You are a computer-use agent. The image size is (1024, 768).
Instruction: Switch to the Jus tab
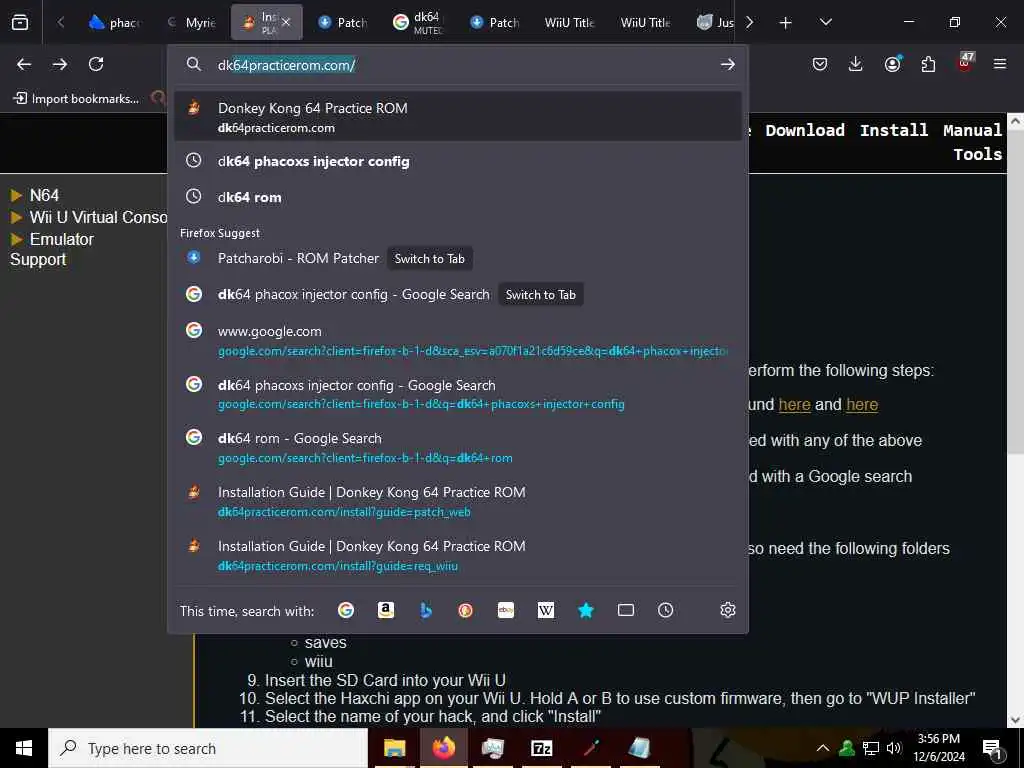(714, 22)
